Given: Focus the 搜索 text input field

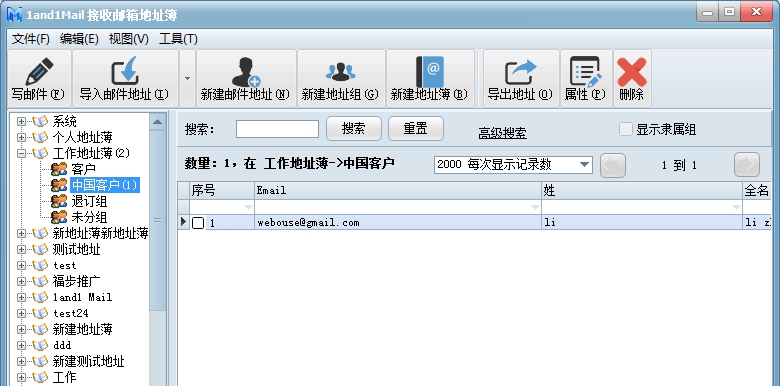Looking at the screenshot, I should [277, 129].
